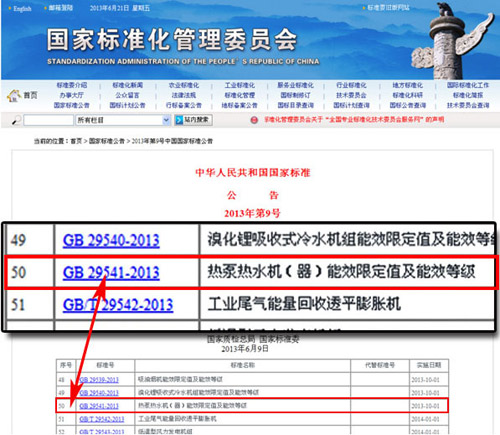
Task: Click date 2013-10-01 in the row numbered 50
Action: [425, 406]
